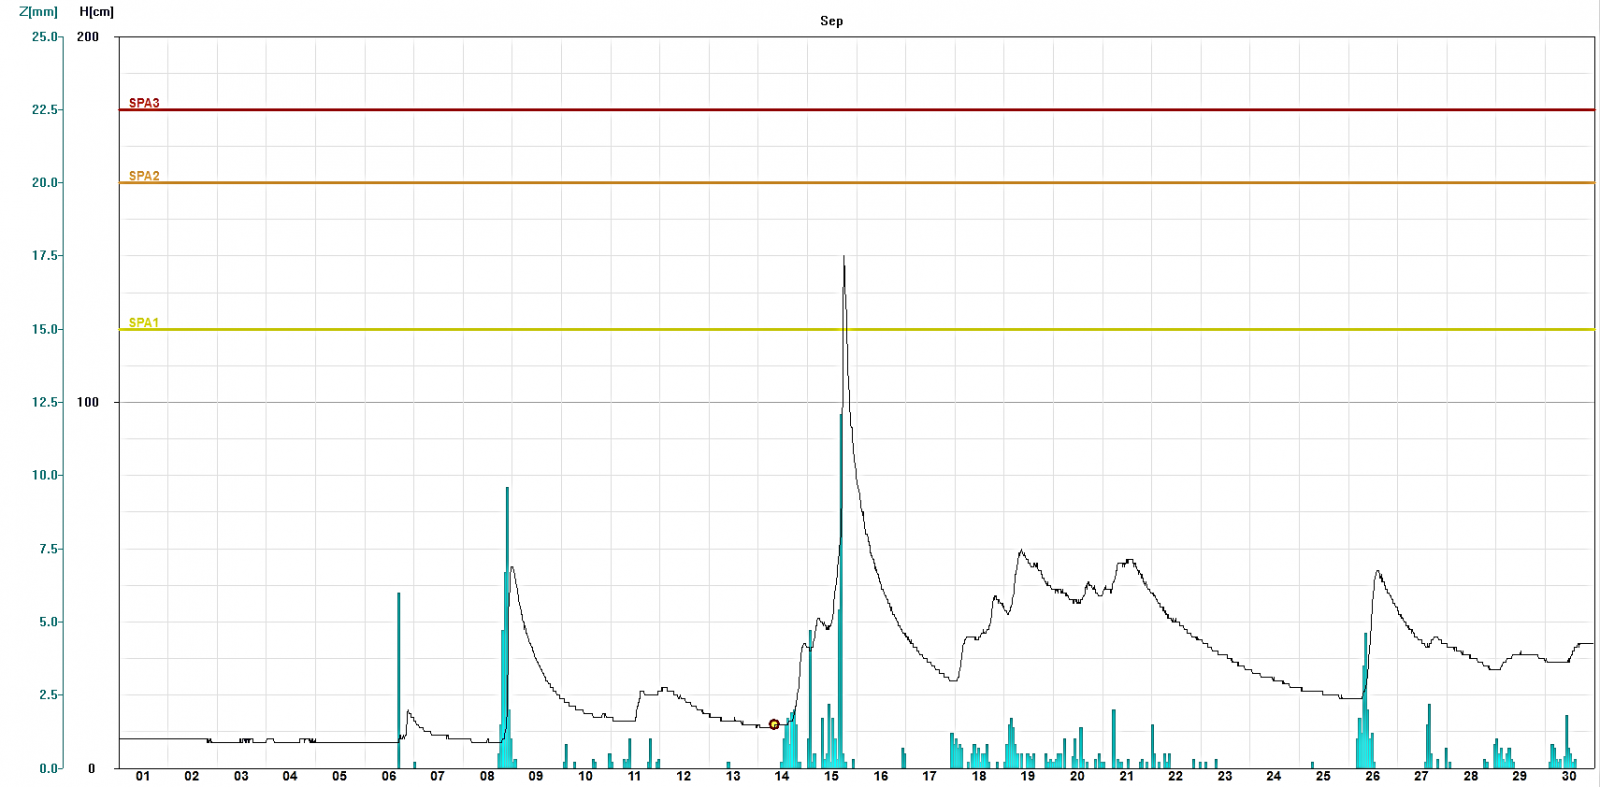Click the 200 tick on H axis
Screen dimensions: 1600x787
[88, 37]
